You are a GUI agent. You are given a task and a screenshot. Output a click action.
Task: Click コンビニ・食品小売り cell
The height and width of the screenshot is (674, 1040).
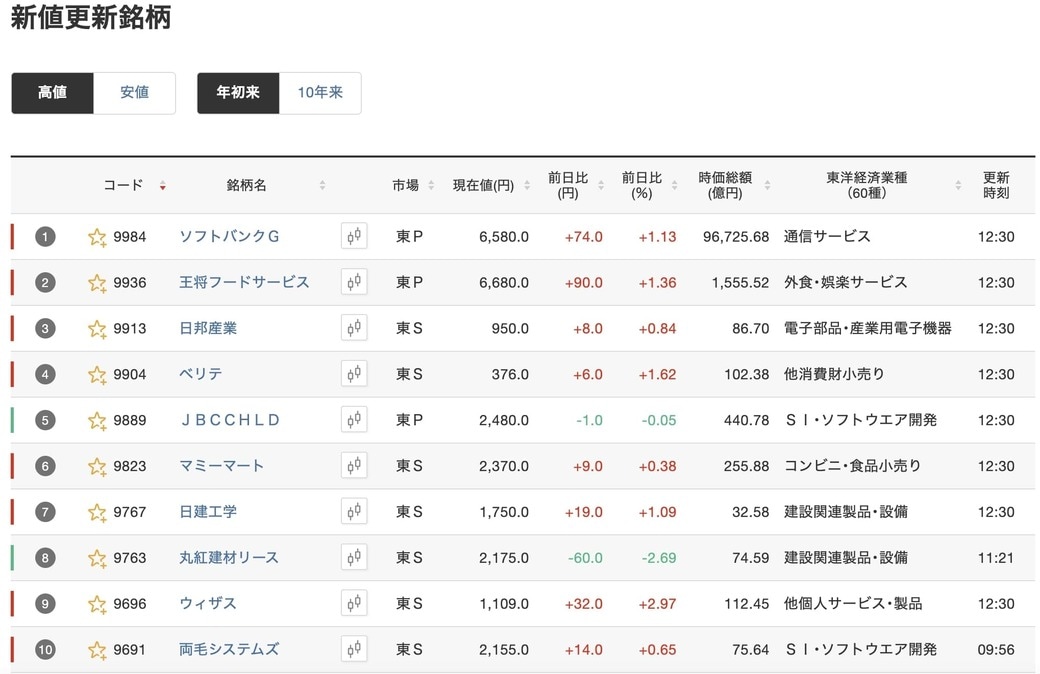click(853, 466)
